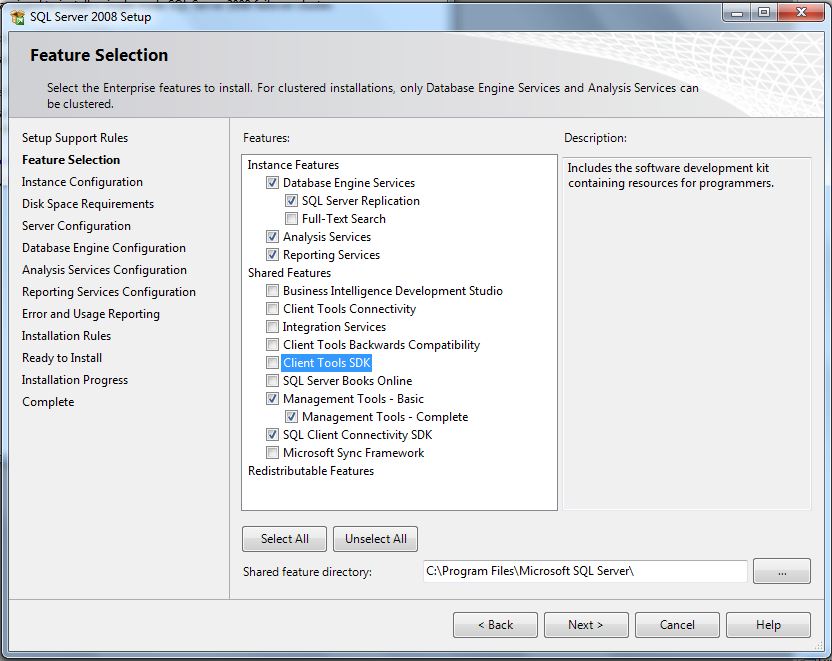832x661 pixels.
Task: Select the Analysis Services feature label
Action: [327, 237]
